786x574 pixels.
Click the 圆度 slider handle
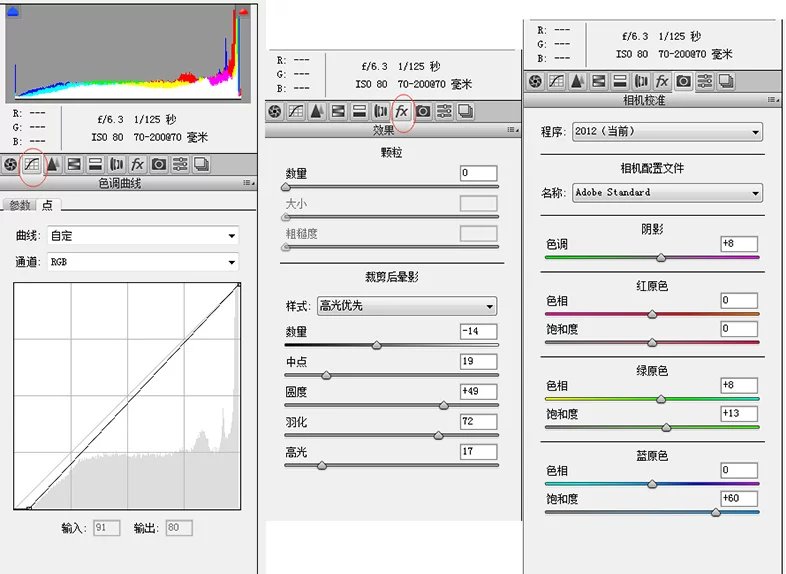[444, 405]
